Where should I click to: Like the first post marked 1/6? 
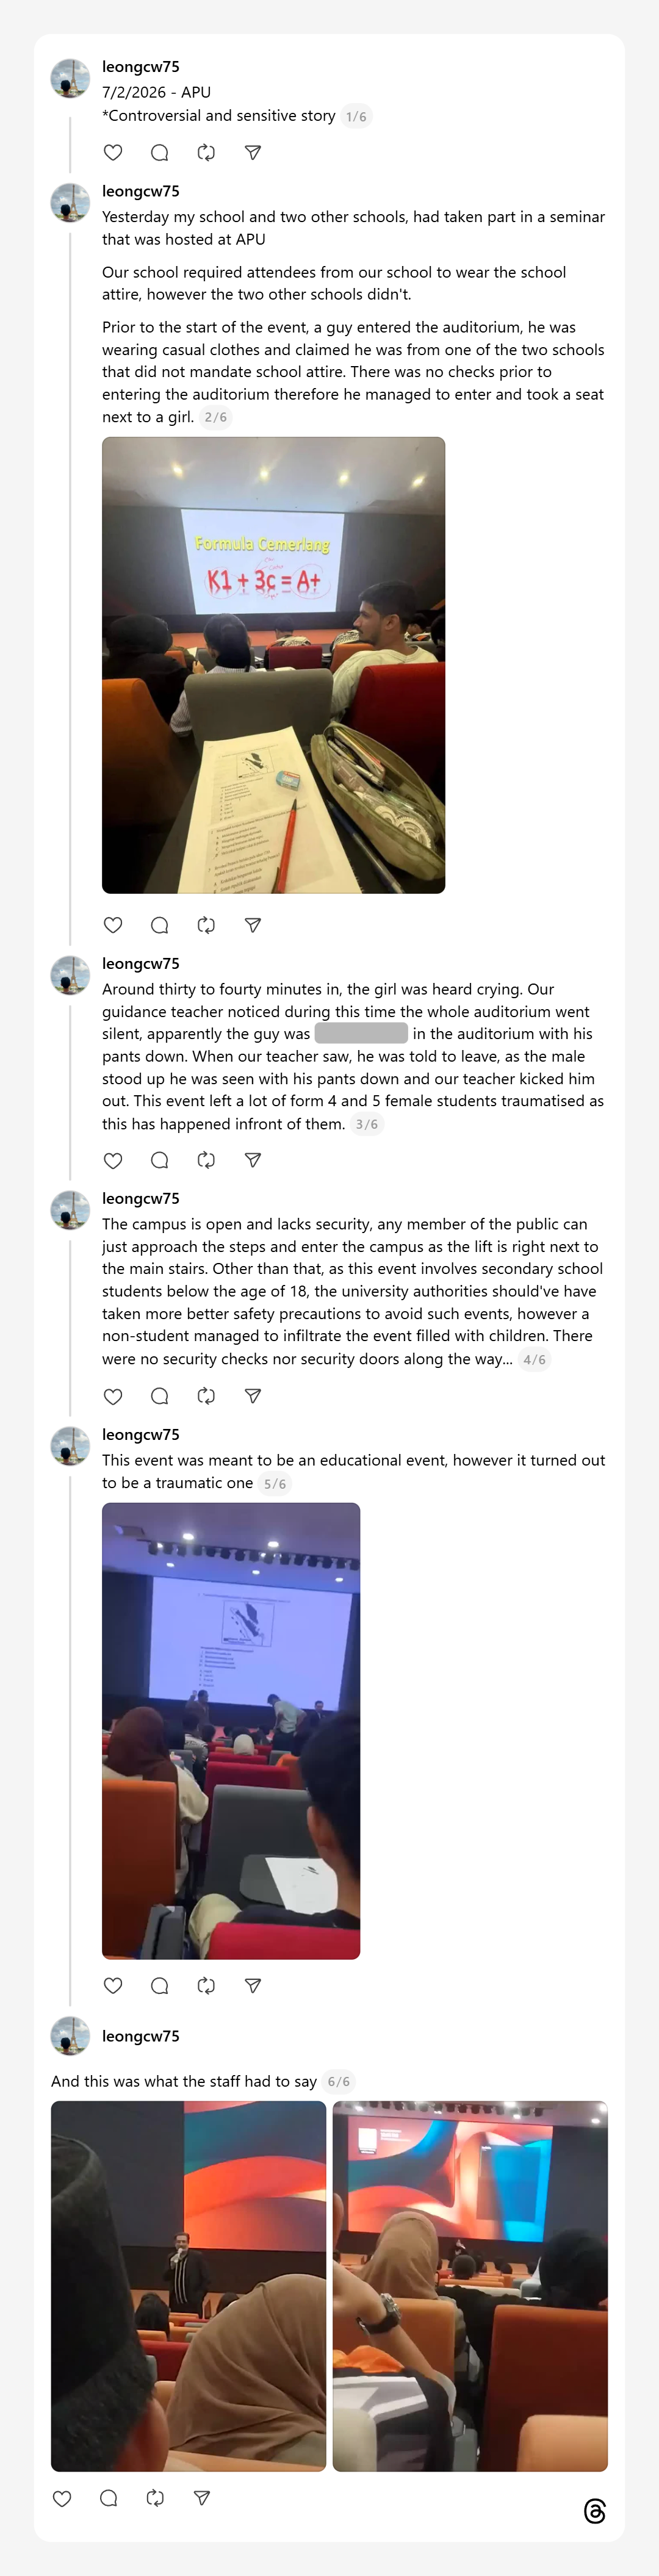113,153
